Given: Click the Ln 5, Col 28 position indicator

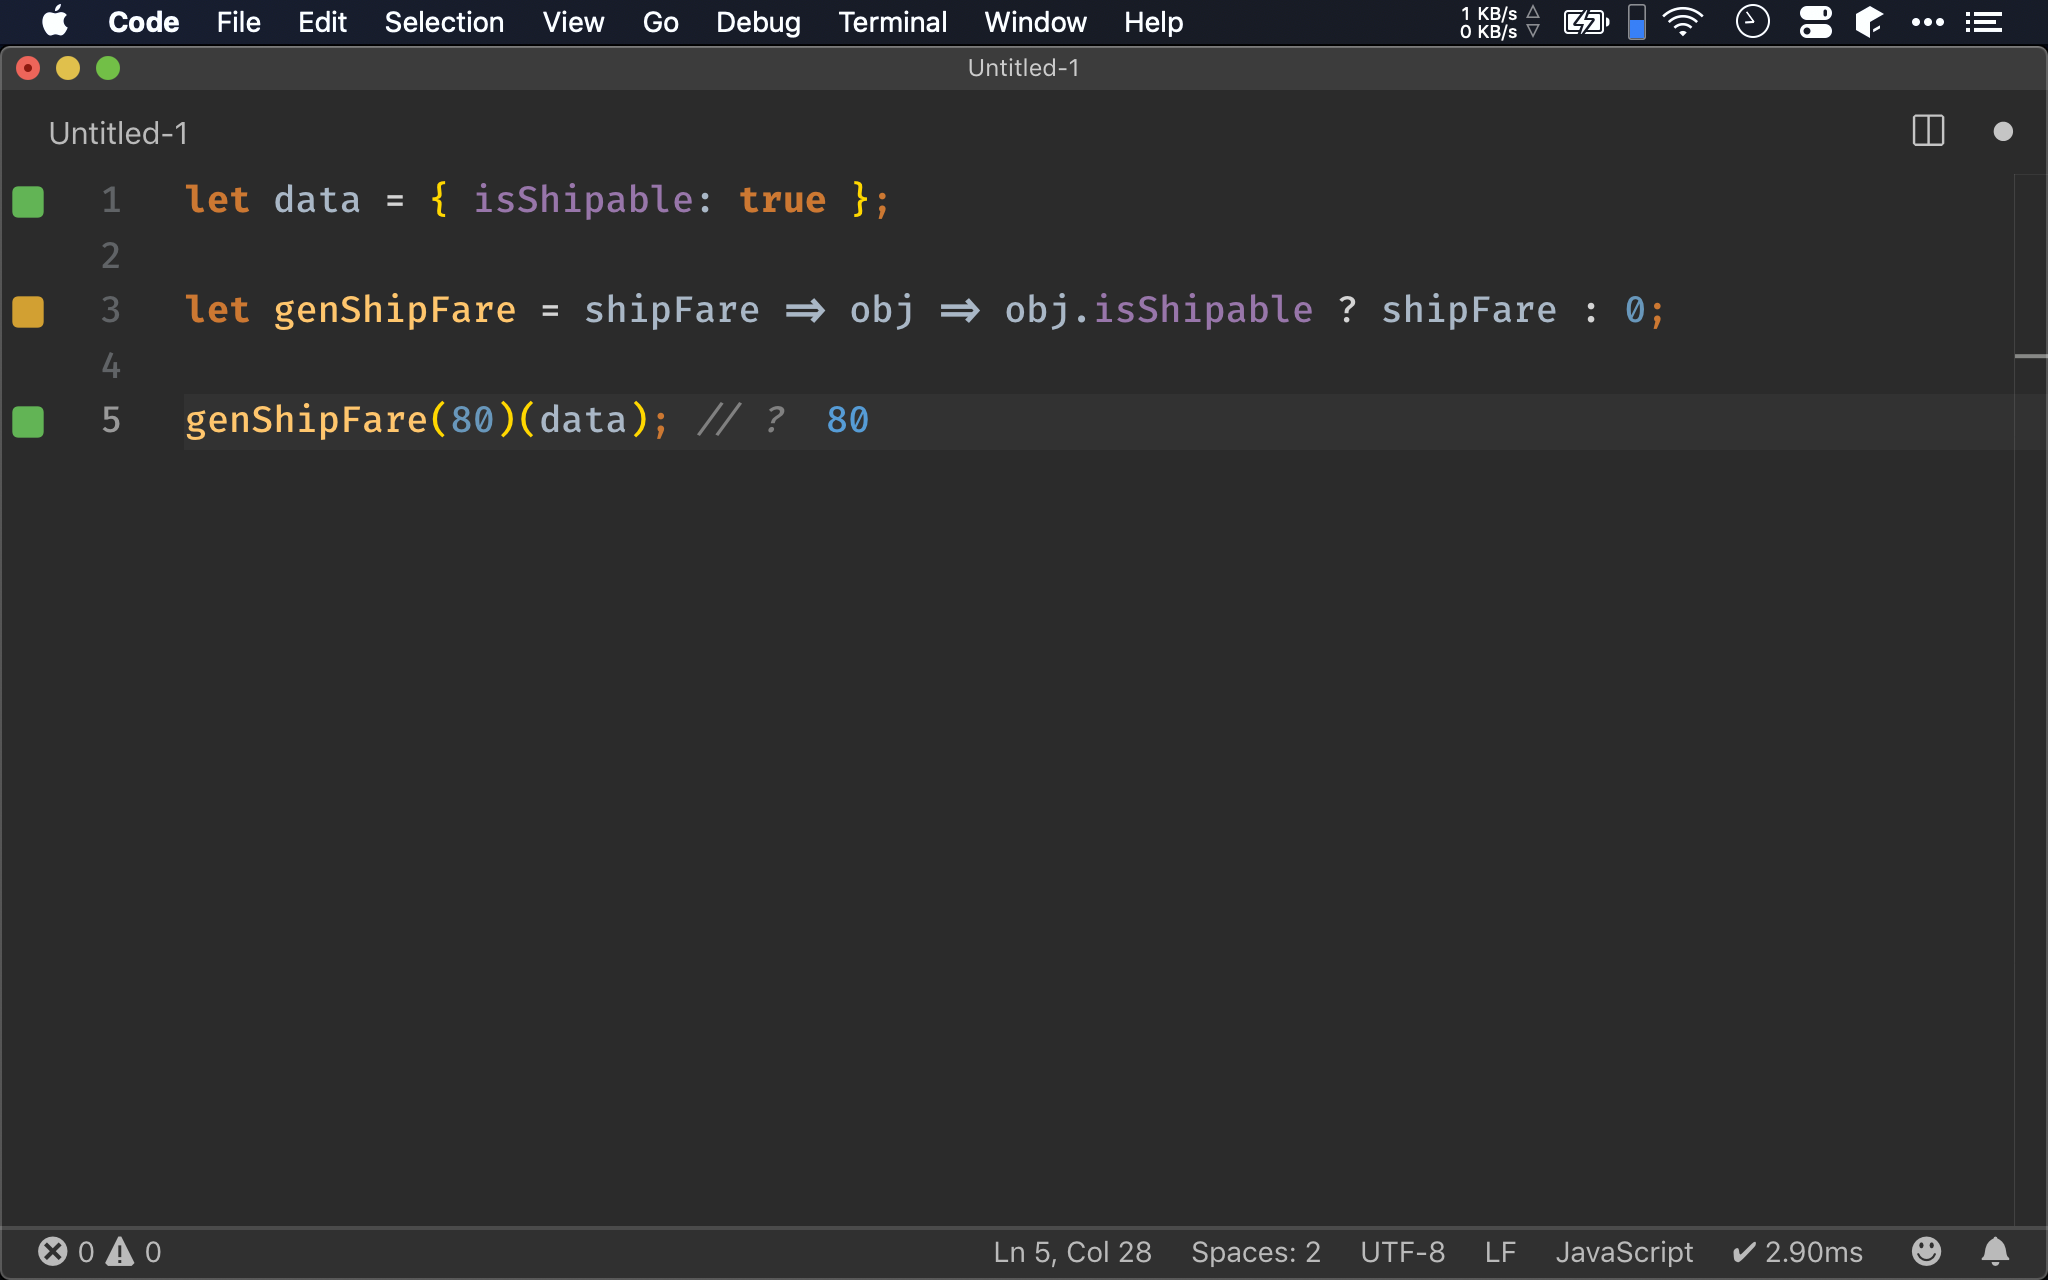Looking at the screenshot, I should click(1072, 1252).
